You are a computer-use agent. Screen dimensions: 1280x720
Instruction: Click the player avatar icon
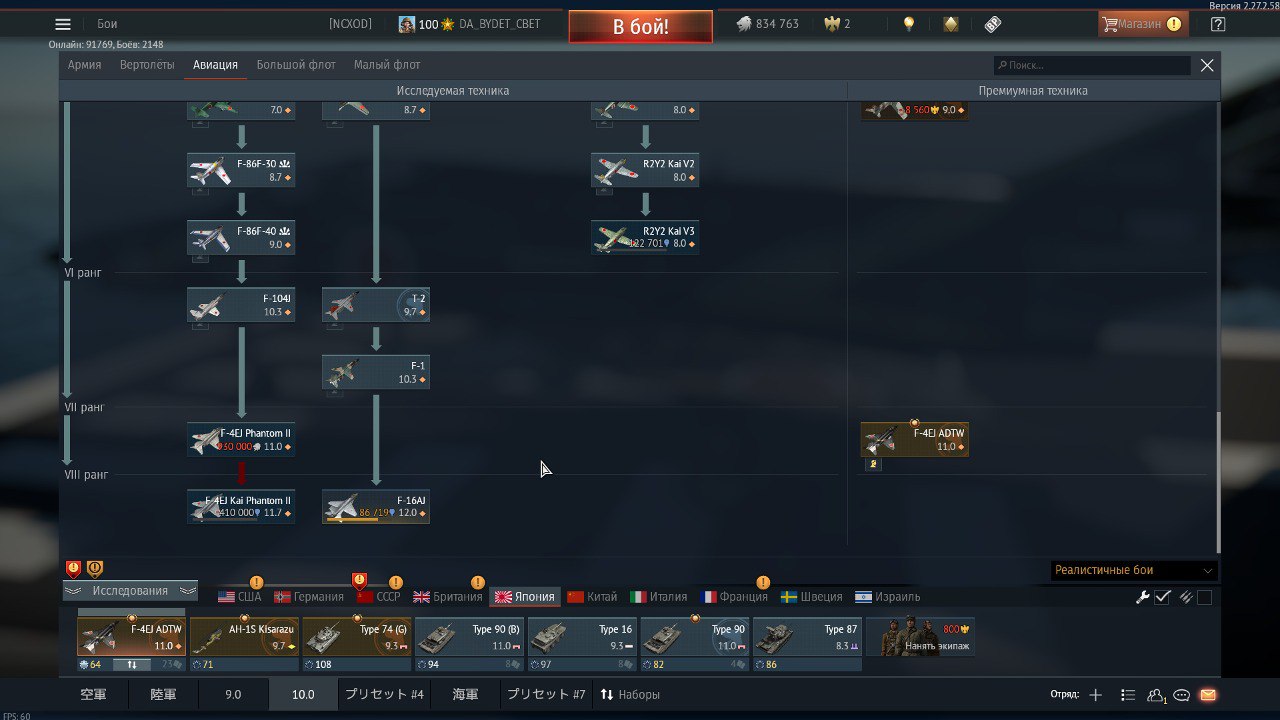coord(407,24)
